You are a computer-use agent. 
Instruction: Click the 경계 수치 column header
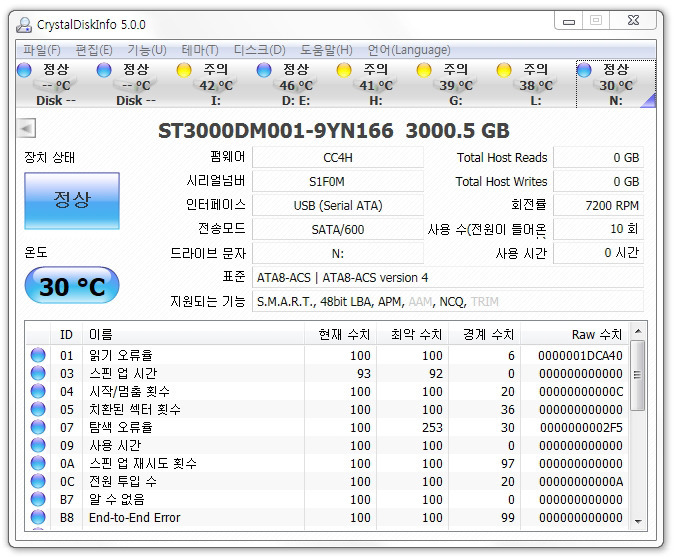[485, 334]
